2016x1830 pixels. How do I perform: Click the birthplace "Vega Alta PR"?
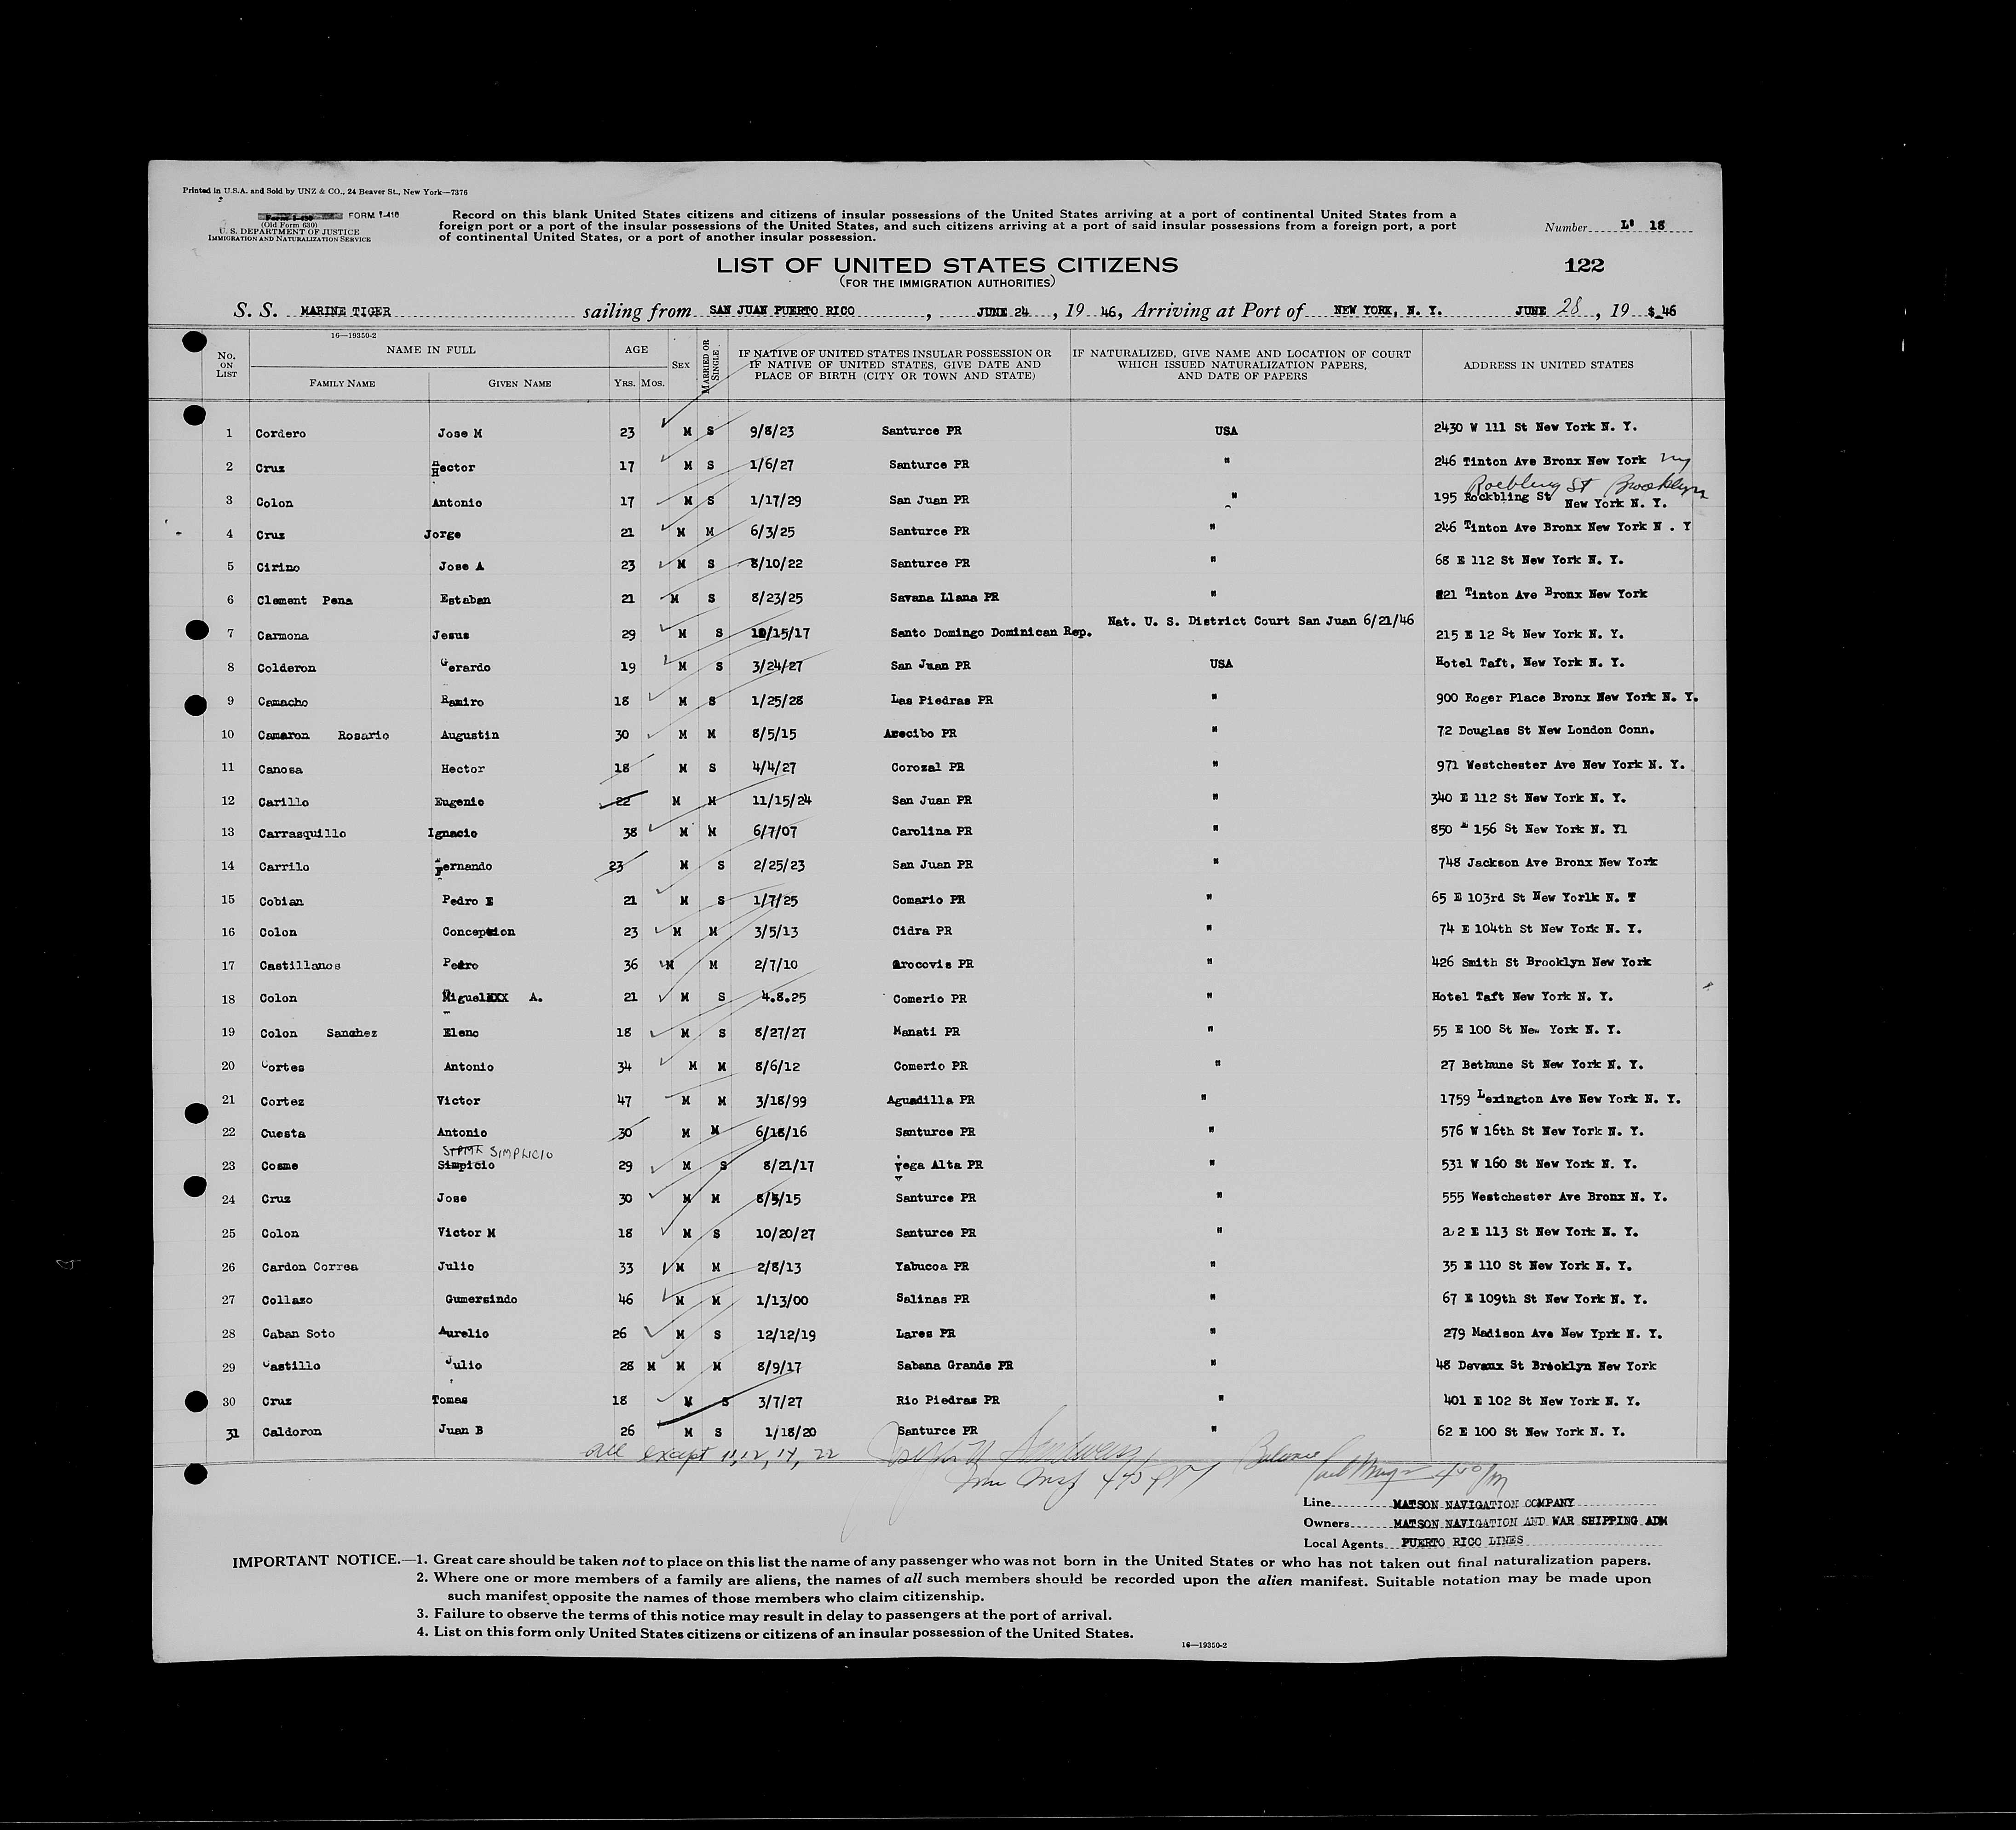click(939, 1164)
